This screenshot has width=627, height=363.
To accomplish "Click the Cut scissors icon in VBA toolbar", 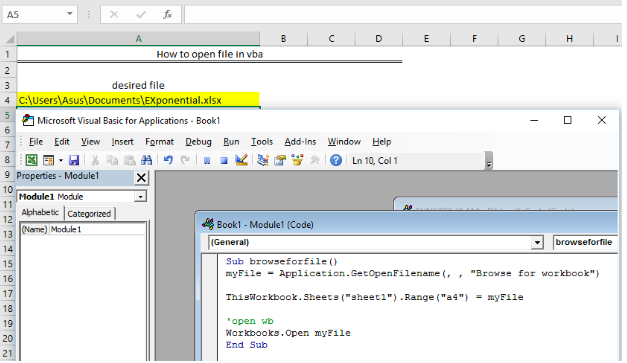I will pyautogui.click(x=95, y=160).
